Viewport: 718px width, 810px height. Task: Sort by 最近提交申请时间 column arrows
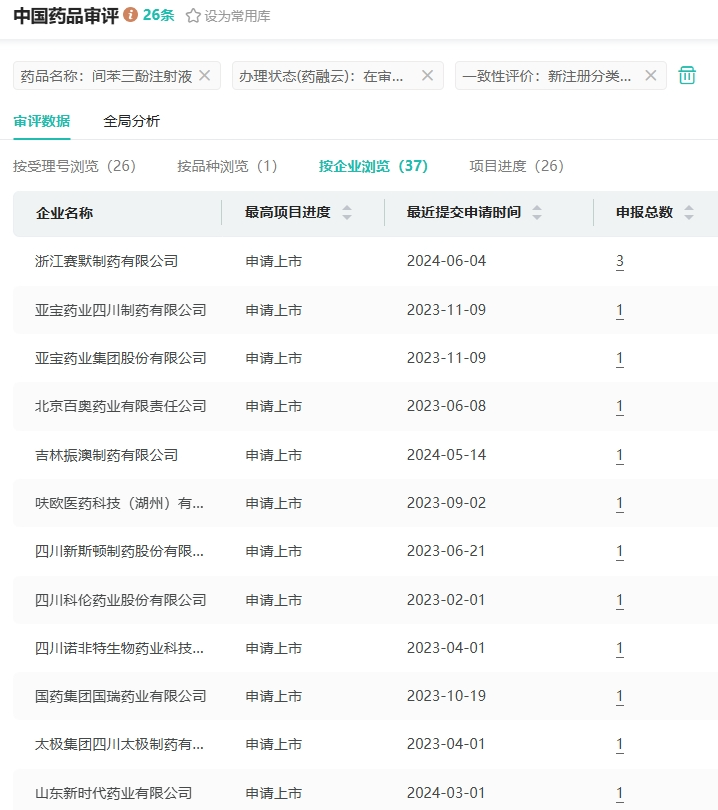(x=537, y=213)
